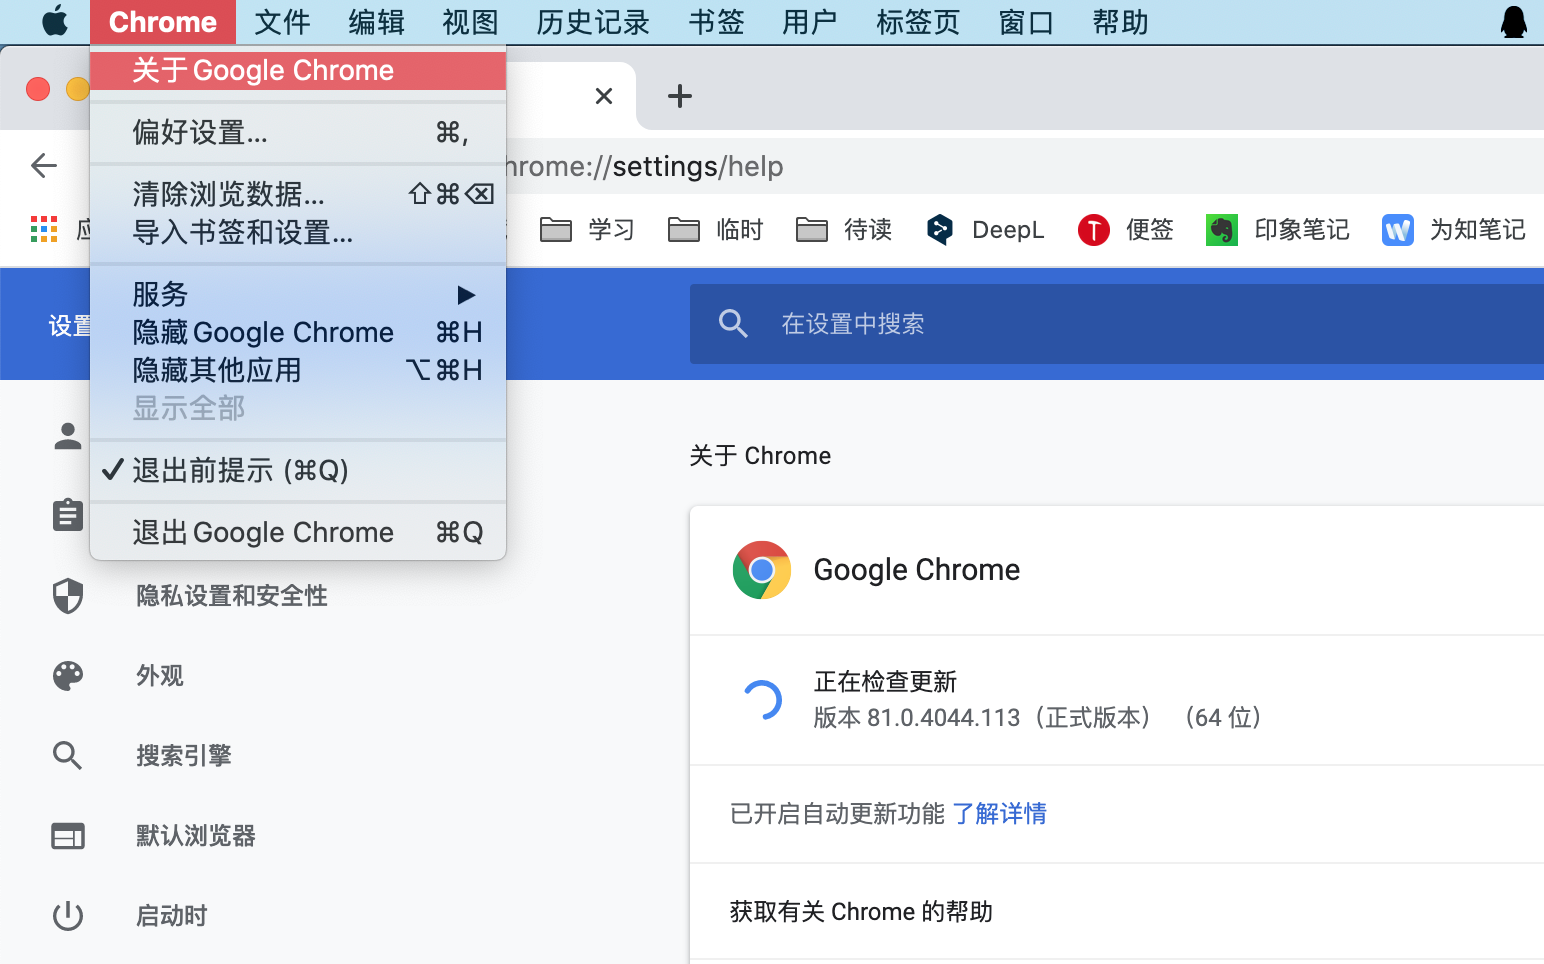
Task: Select 关于 Google Chrome menu item
Action: [x=298, y=70]
